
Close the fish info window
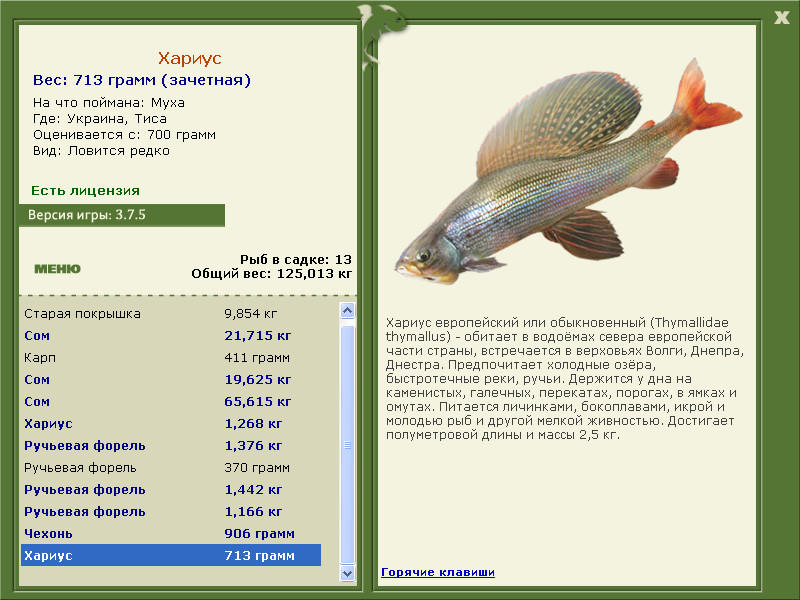click(x=781, y=18)
